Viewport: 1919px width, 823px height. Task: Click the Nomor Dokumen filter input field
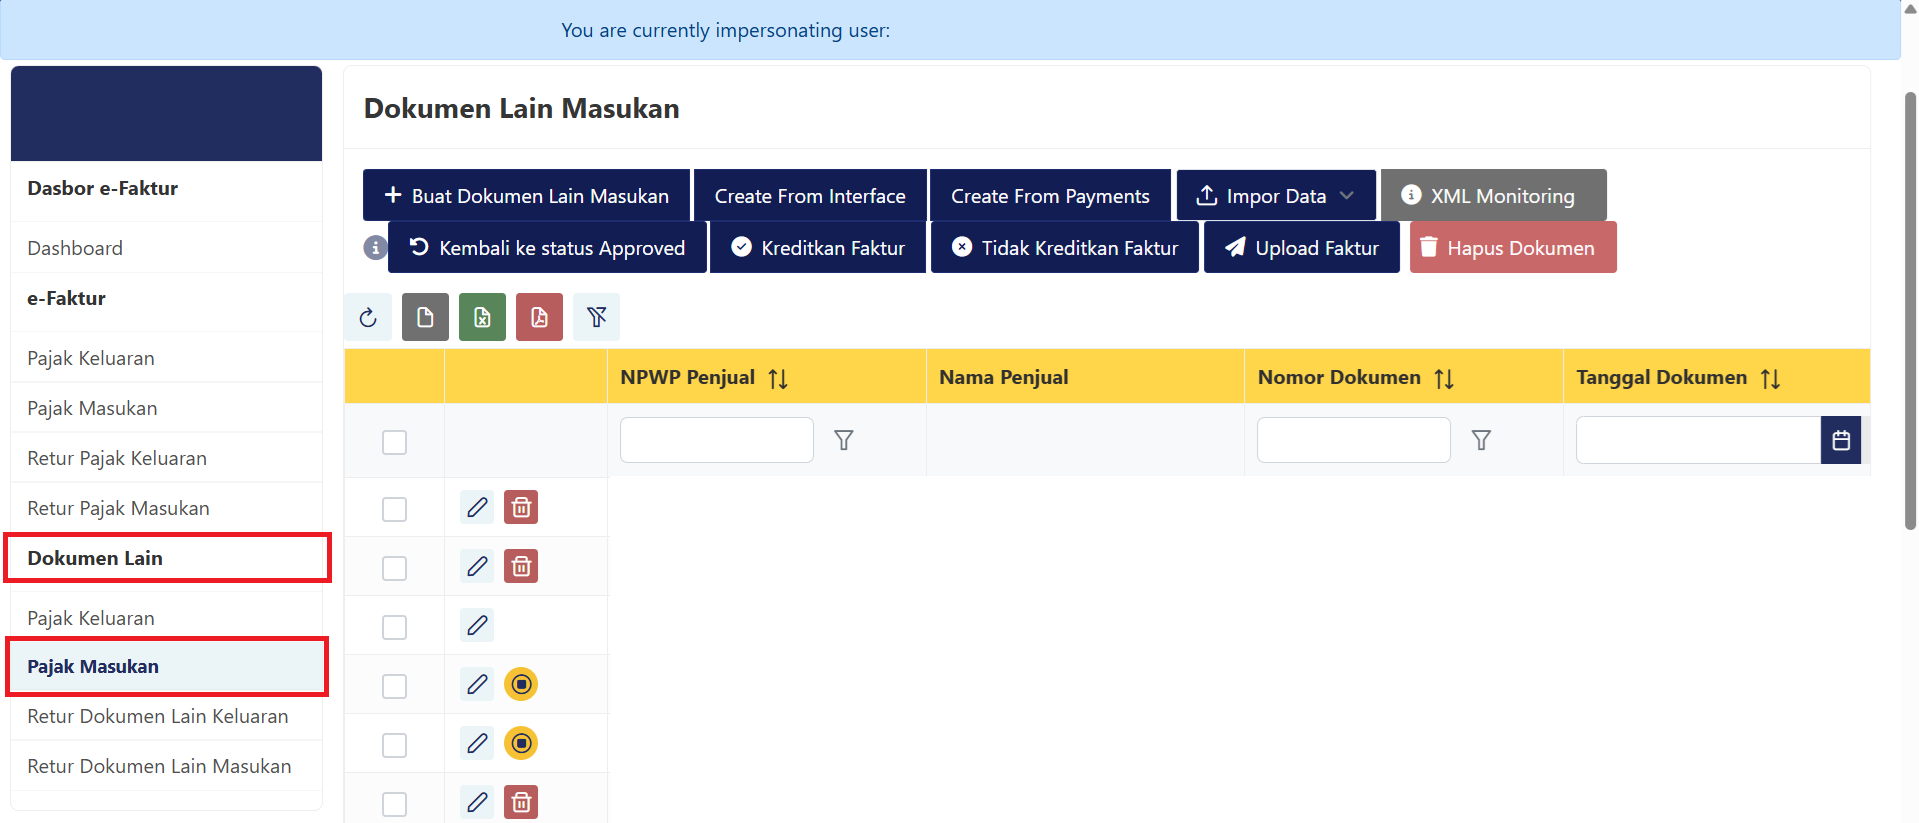tap(1353, 440)
